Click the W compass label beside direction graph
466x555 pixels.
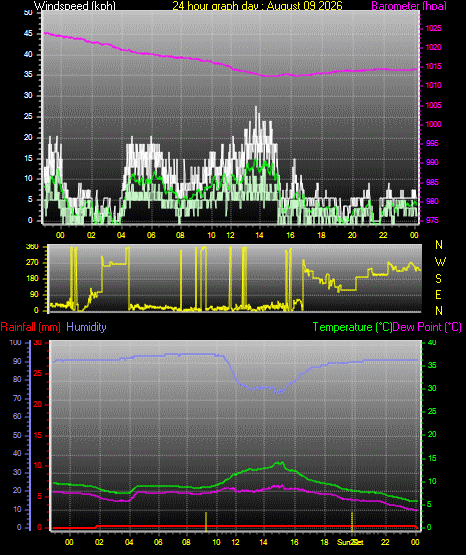(x=440, y=262)
